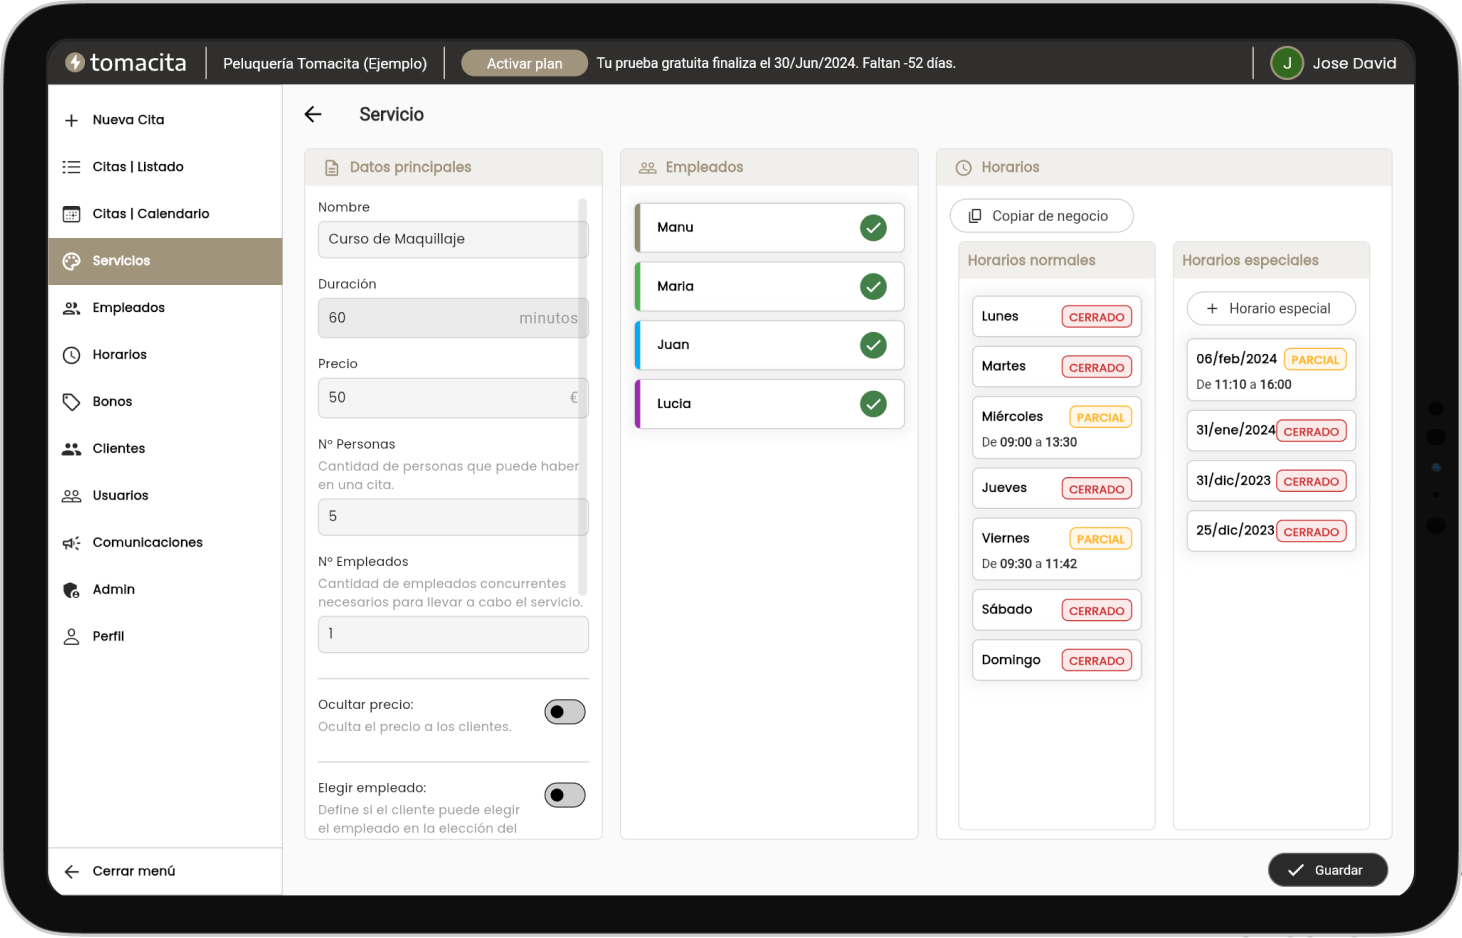Click the people icon beside Empleados menu
The image size is (1462, 938).
point(71,308)
